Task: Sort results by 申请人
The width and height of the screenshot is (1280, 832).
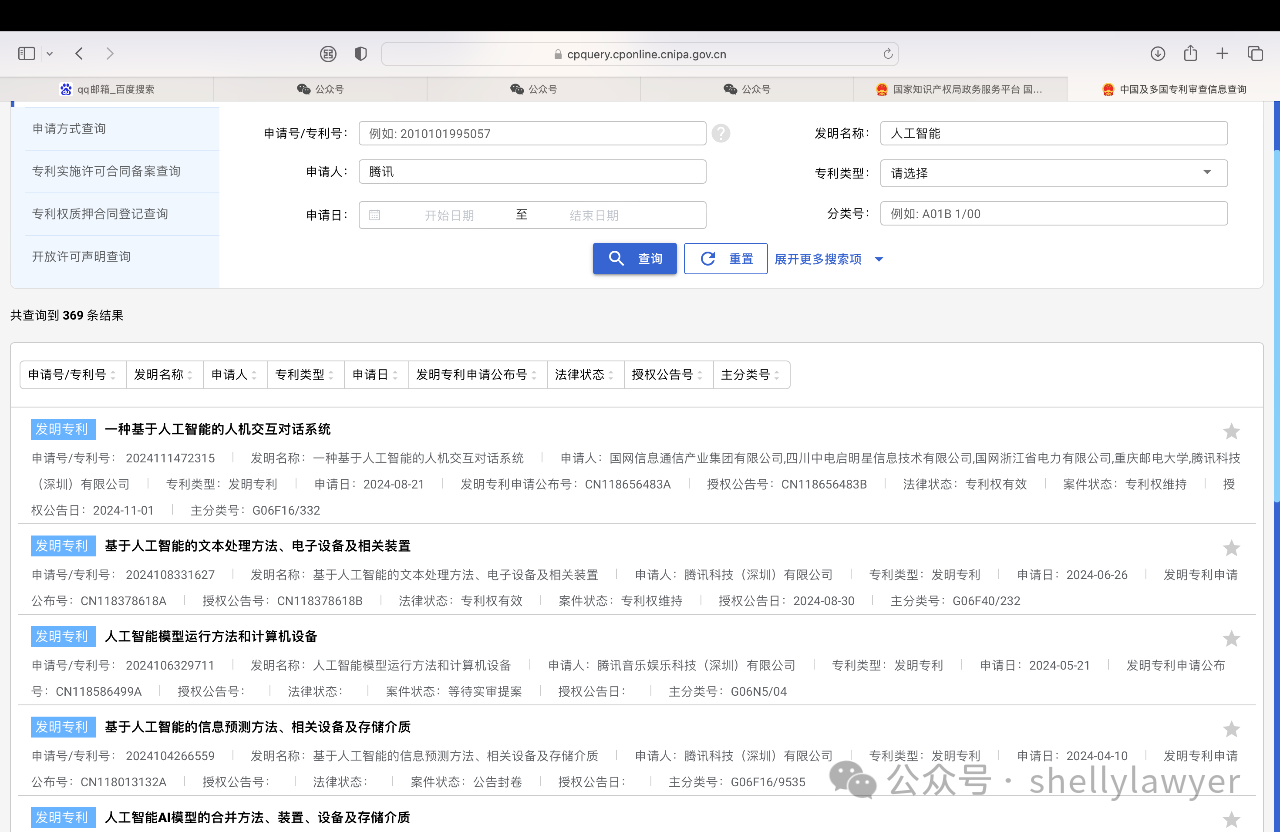Action: point(235,375)
